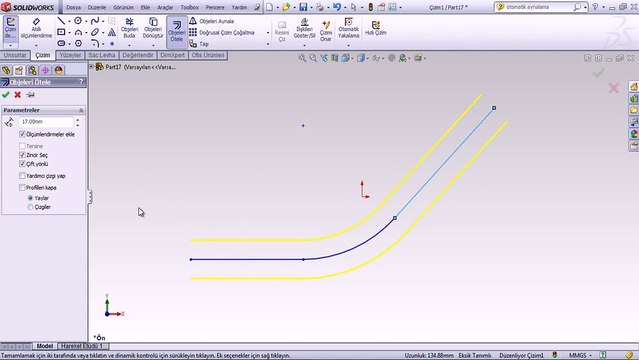This screenshot has height=360, width=639.
Task: Click the offset distance 17.00mm field
Action: pos(46,121)
